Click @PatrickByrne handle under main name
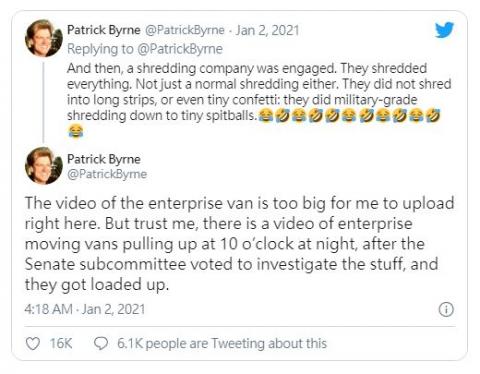The height and width of the screenshot is (374, 480). click(x=107, y=174)
